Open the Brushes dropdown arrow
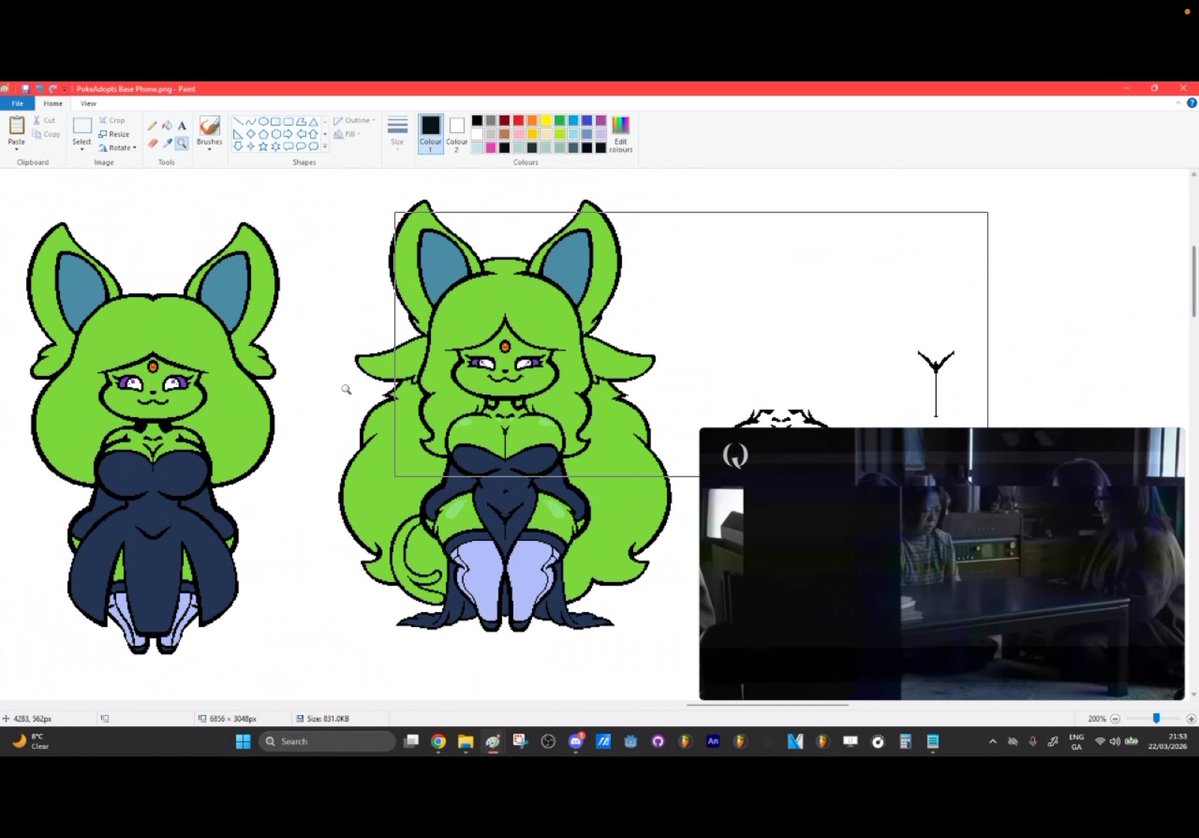The width and height of the screenshot is (1199, 838). (x=209, y=149)
